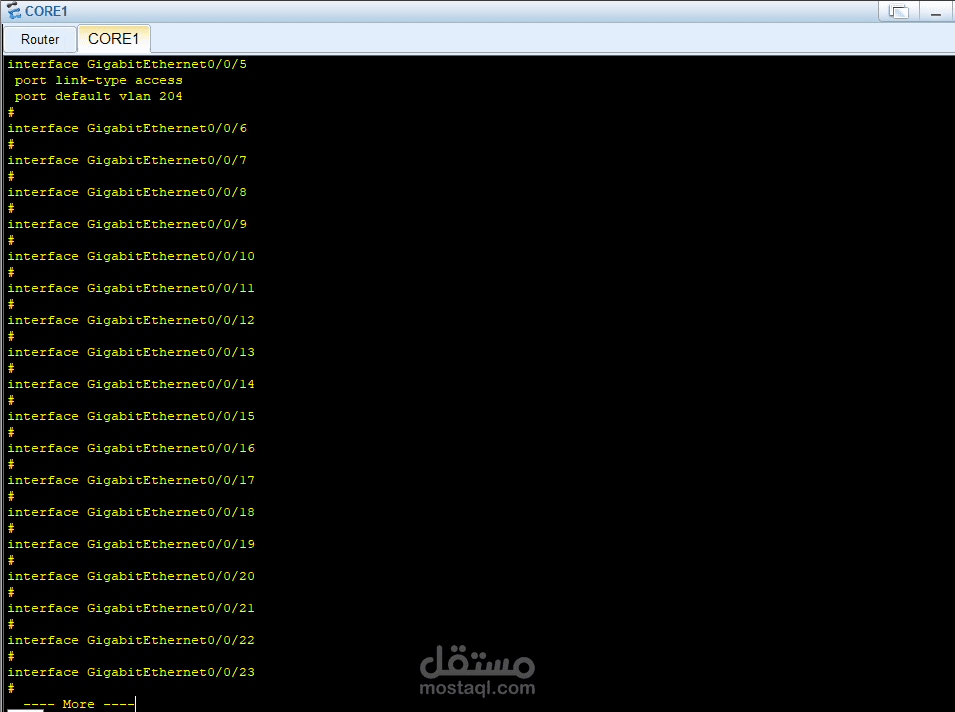Viewport: 955px width, 712px height.
Task: Click the line 'interface GigabitEthernet0/0/7'
Action: [x=127, y=160]
